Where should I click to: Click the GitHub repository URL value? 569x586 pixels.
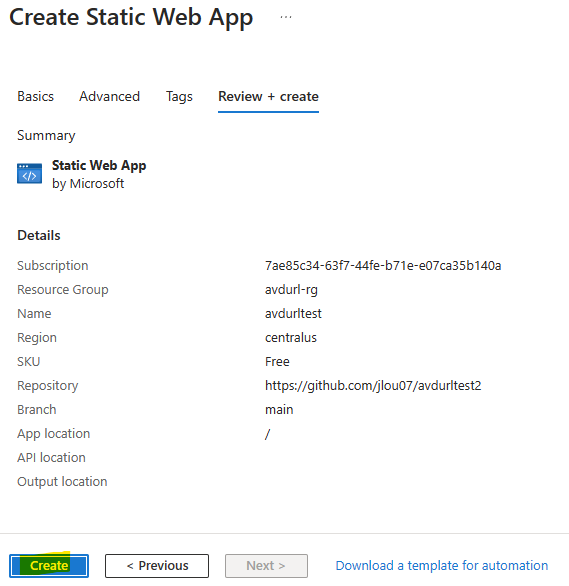tap(373, 385)
